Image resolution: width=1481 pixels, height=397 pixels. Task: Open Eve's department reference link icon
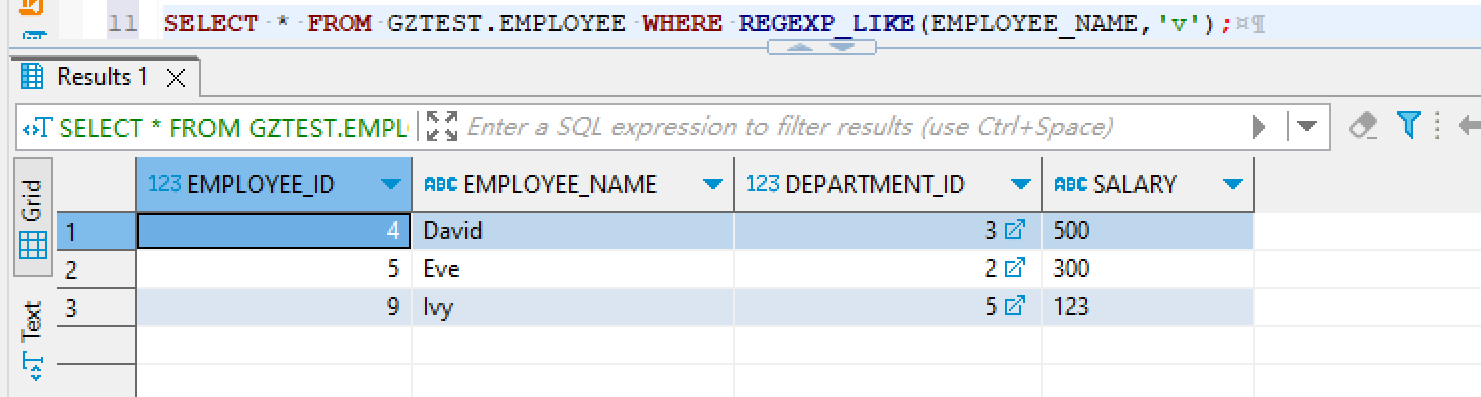coord(1014,269)
